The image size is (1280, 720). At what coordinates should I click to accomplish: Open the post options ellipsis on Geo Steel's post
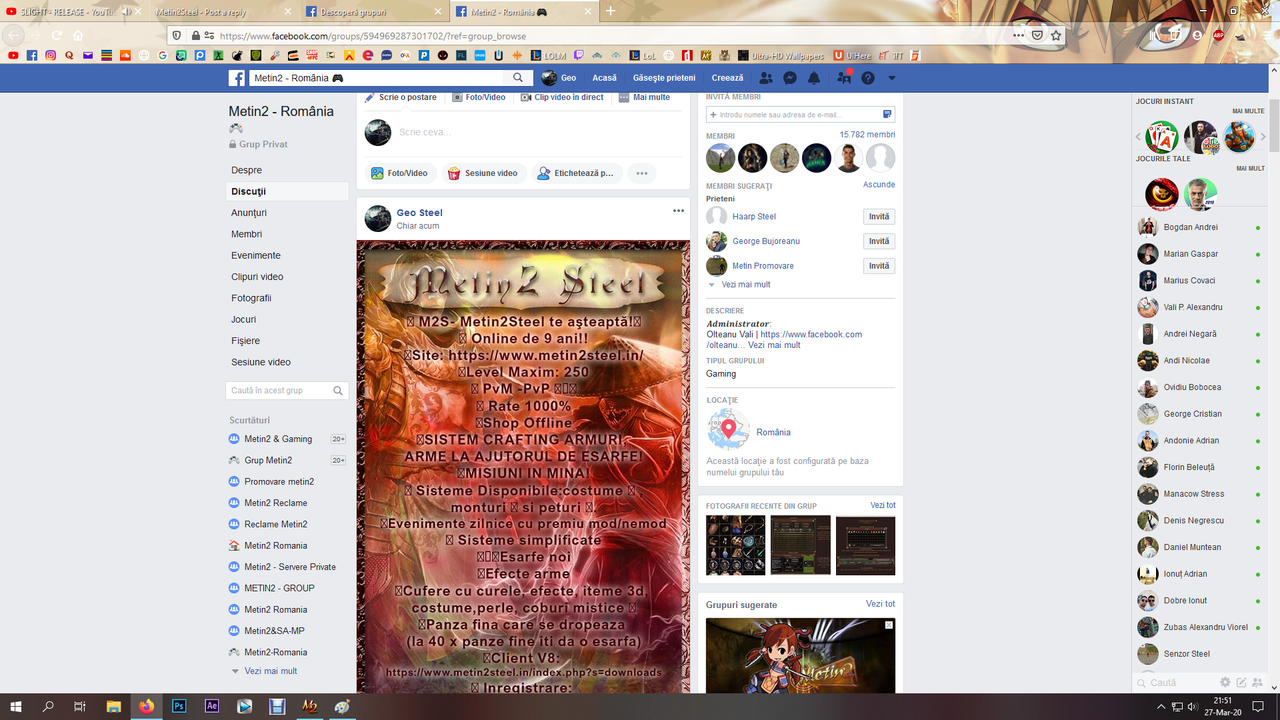(678, 211)
